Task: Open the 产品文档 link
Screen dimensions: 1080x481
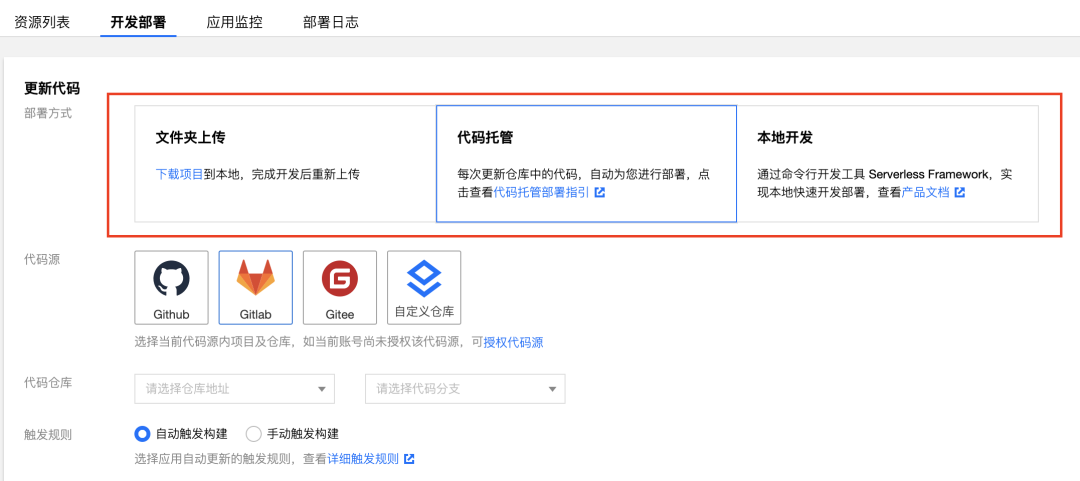Action: [925, 193]
